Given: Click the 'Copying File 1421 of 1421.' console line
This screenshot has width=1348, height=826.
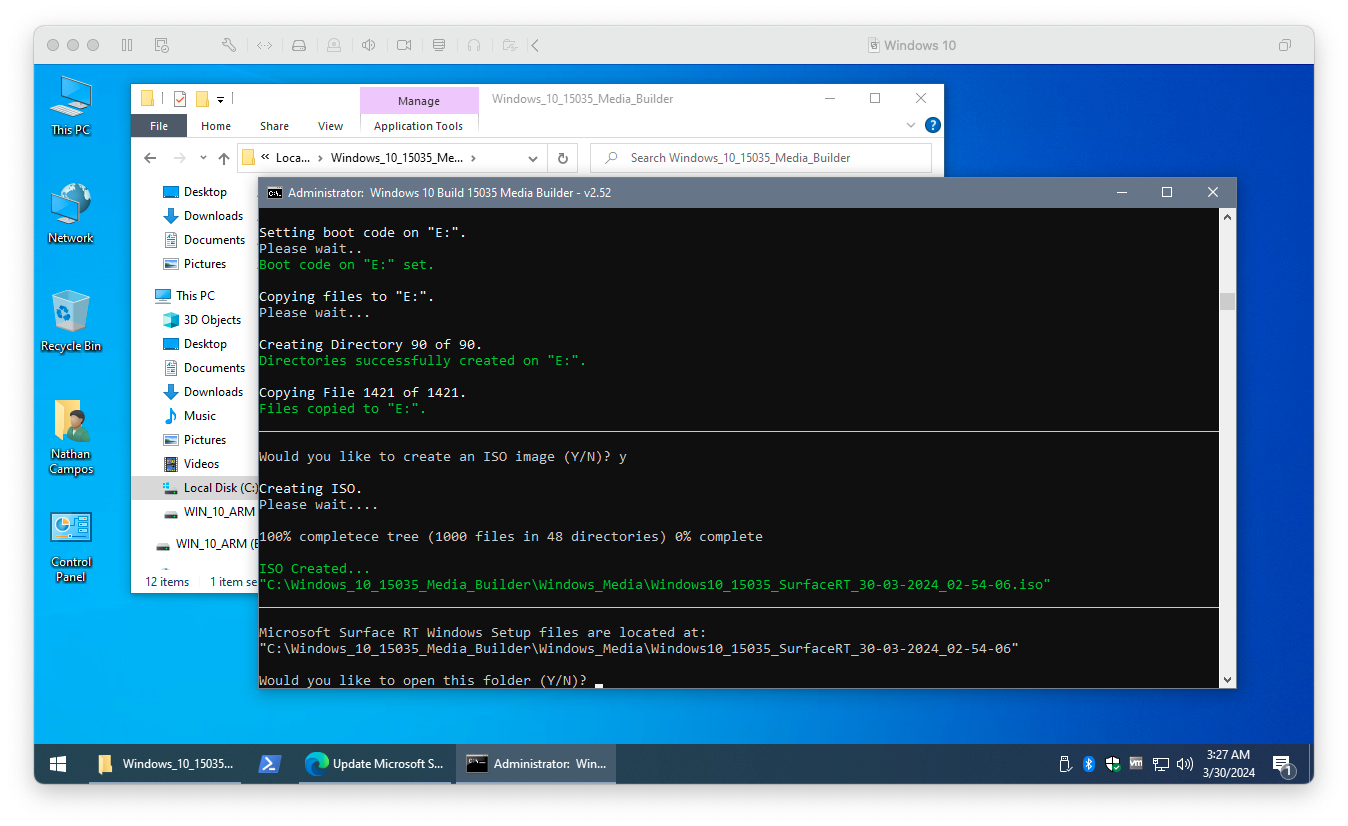Looking at the screenshot, I should pyautogui.click(x=362, y=393).
